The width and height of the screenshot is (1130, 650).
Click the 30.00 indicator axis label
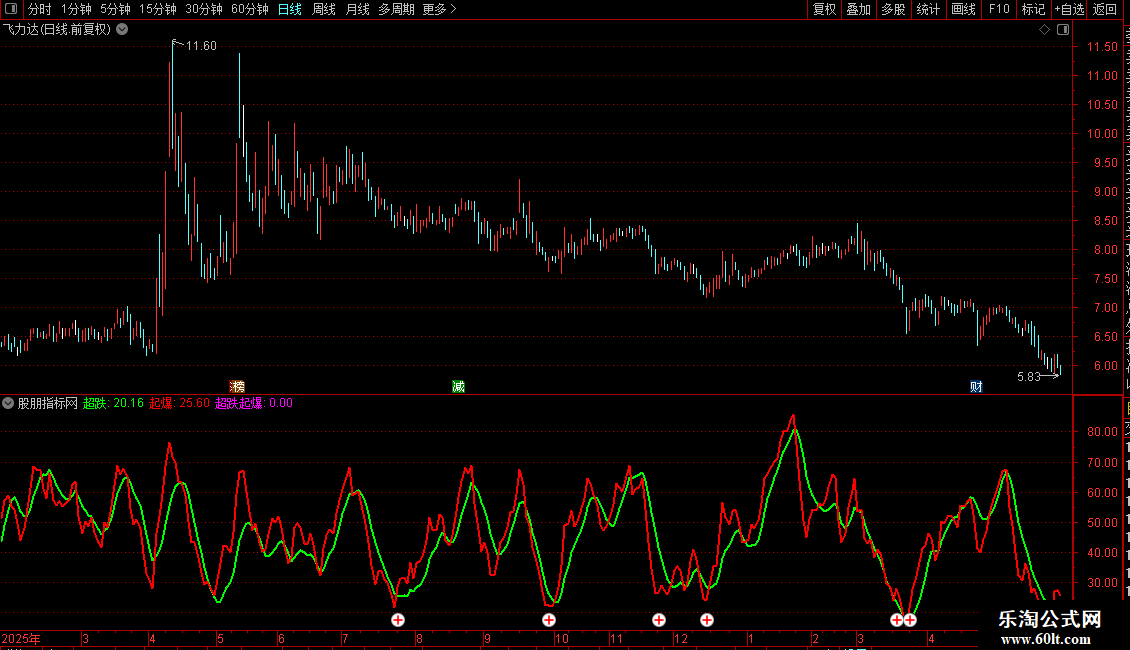tap(1103, 583)
